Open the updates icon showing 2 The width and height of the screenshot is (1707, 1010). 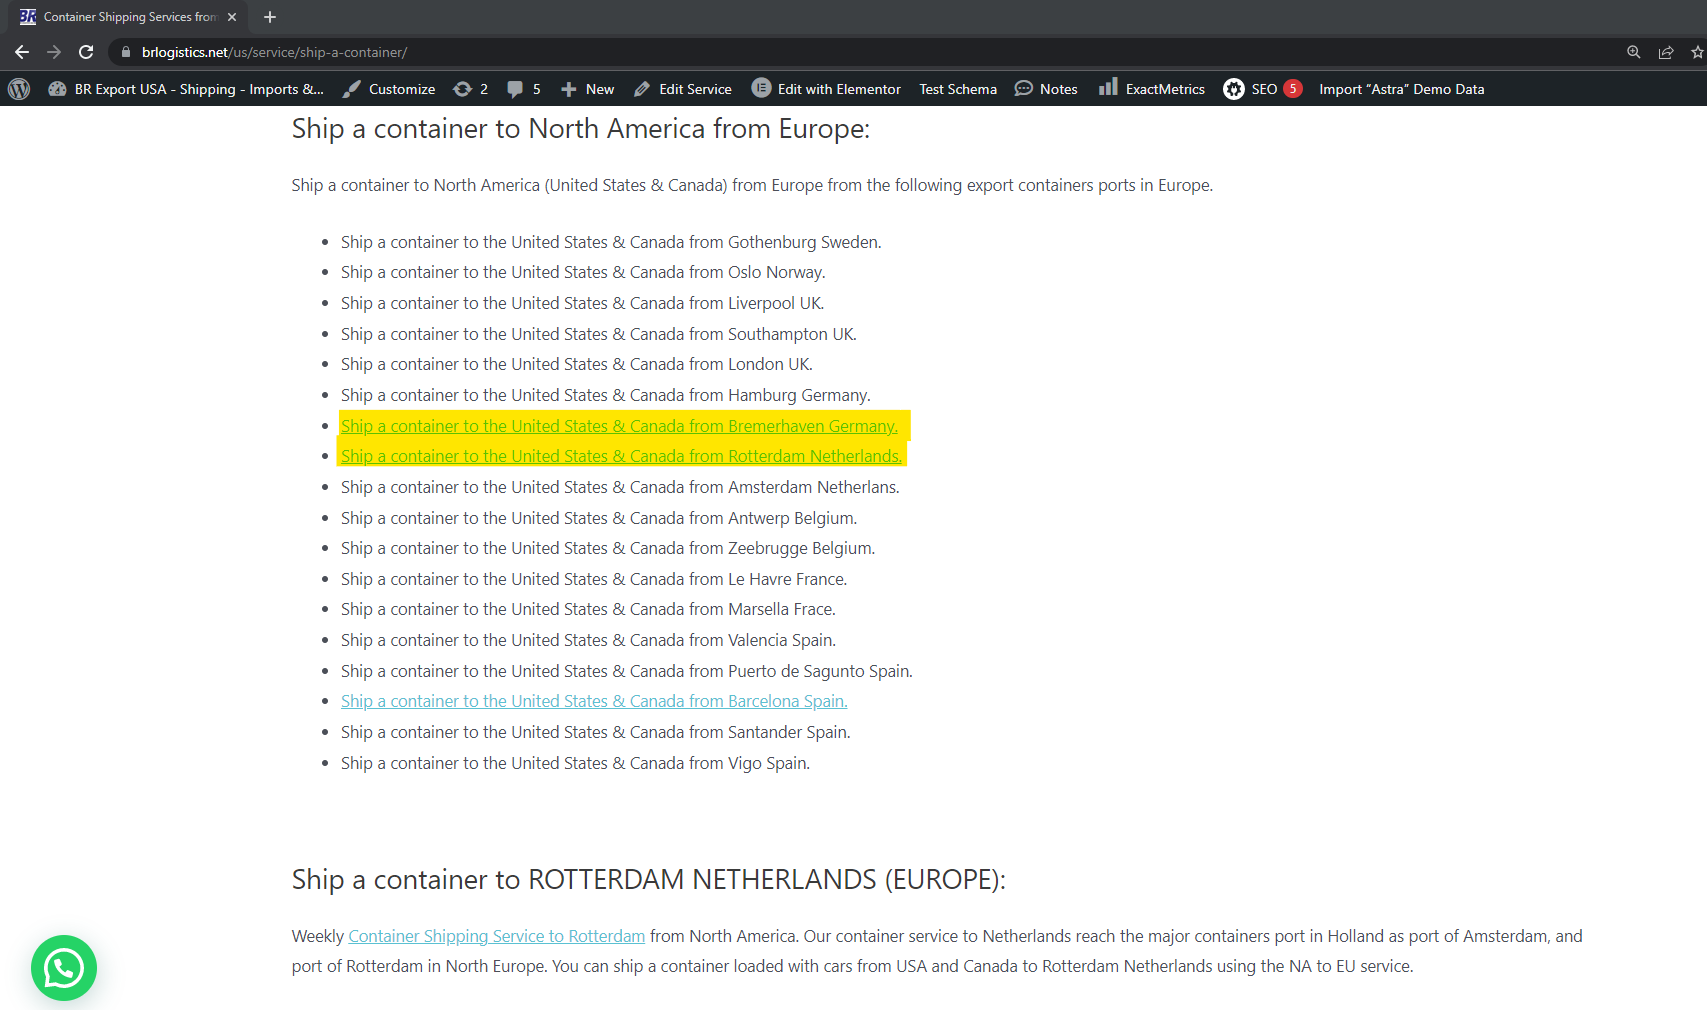click(470, 89)
